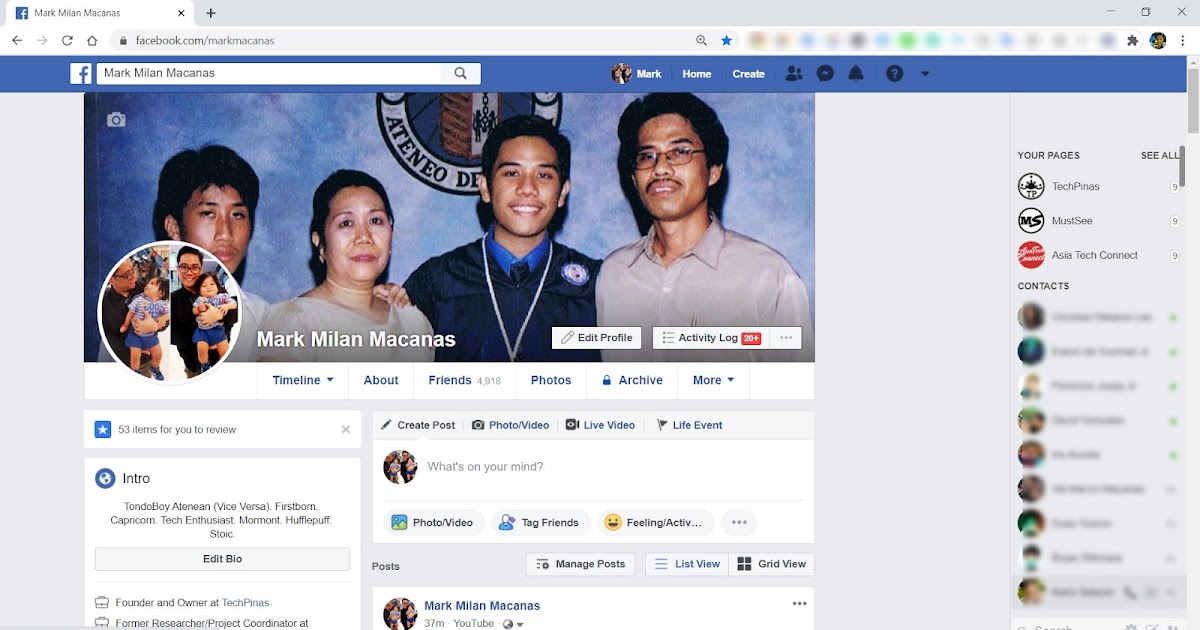Image resolution: width=1200 pixels, height=630 pixels.
Task: Click the Tag Friends icon
Action: coord(508,522)
